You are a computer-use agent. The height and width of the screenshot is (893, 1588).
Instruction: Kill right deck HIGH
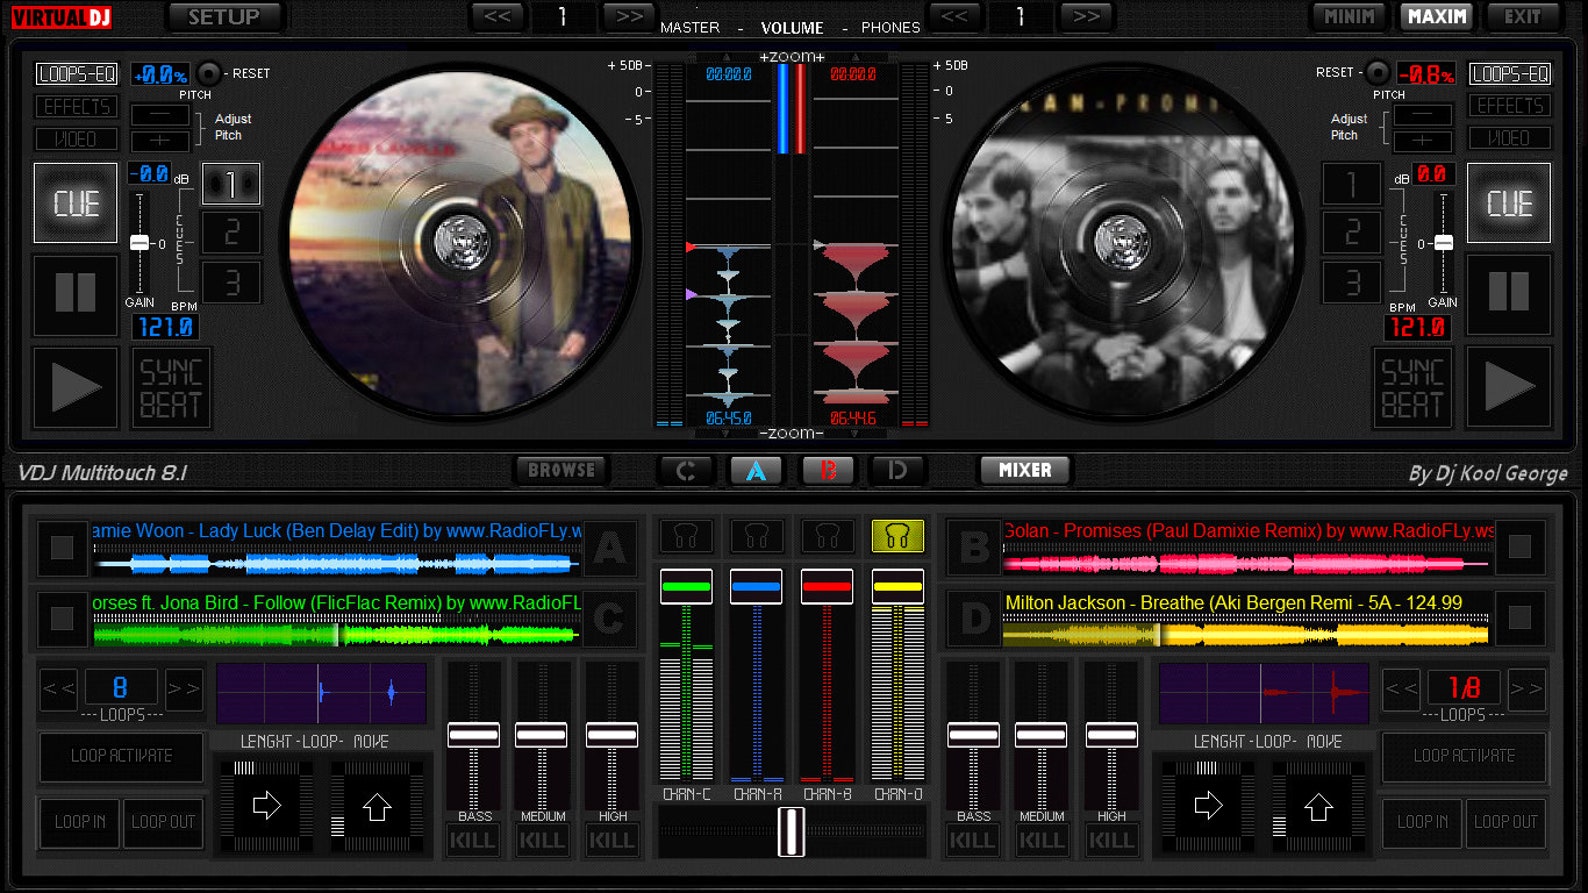point(1111,841)
